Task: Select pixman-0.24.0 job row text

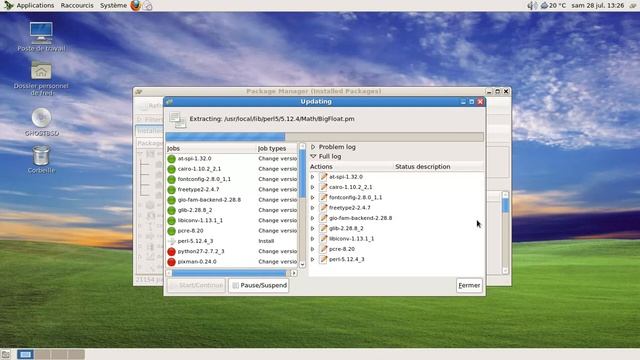Action: [x=197, y=262]
